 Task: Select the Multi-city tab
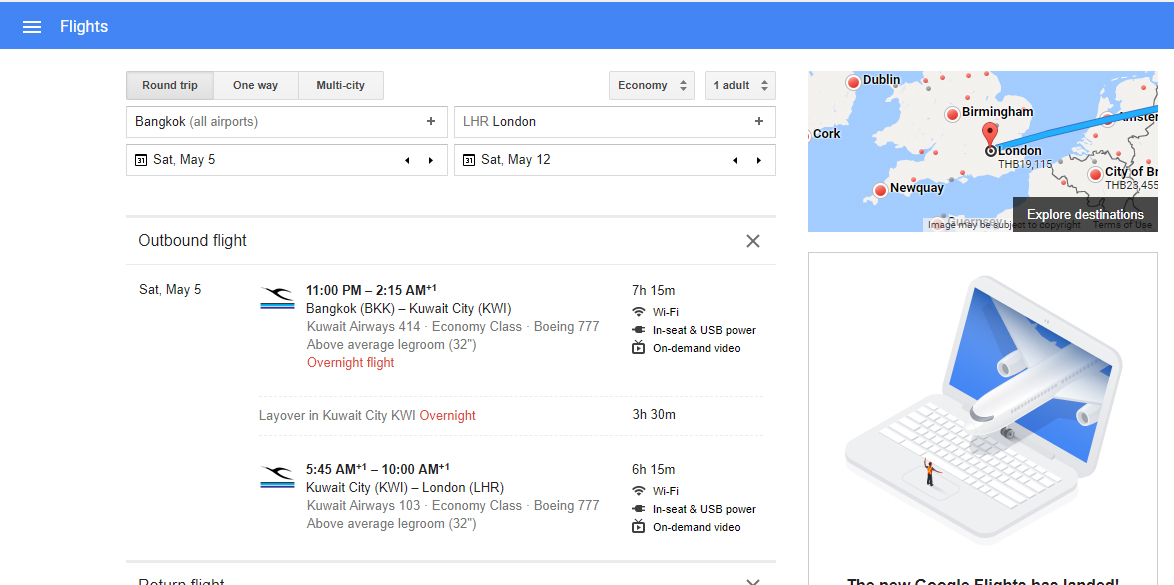pyautogui.click(x=341, y=85)
